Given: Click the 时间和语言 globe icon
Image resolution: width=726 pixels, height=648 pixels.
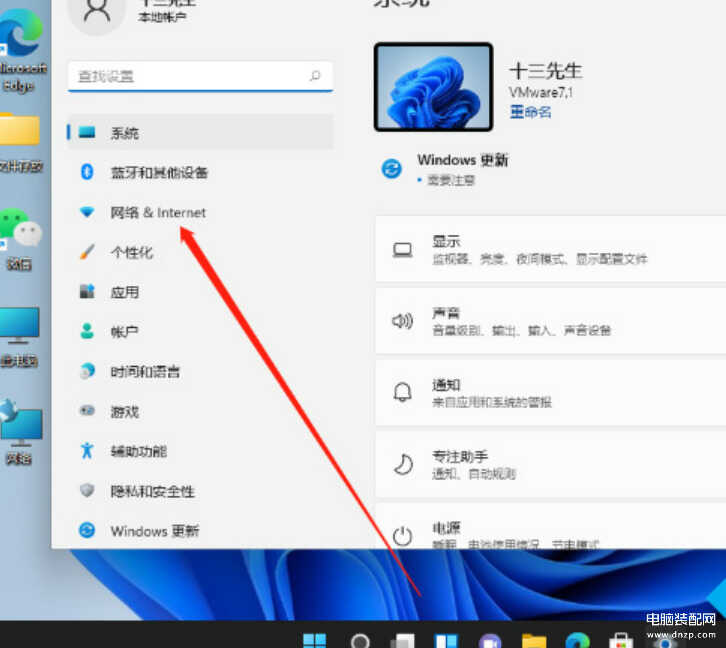Looking at the screenshot, I should (87, 371).
